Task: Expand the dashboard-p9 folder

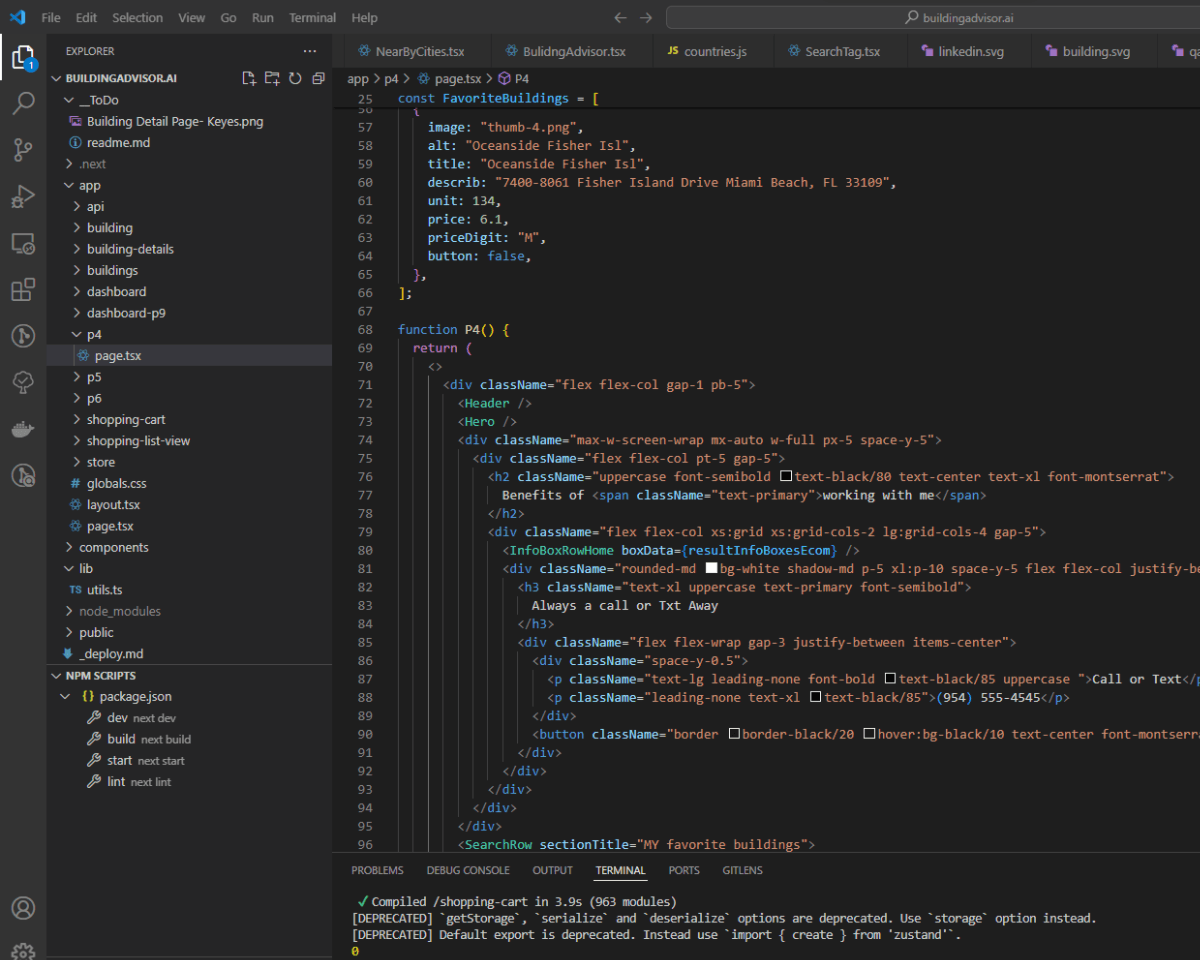Action: 125,313
